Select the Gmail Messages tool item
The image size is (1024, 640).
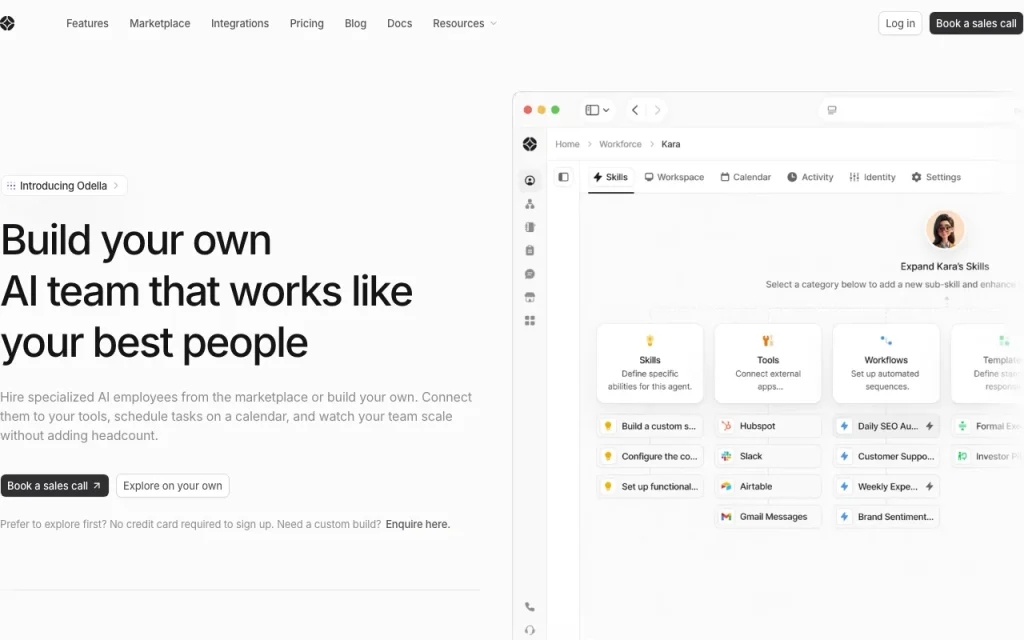[768, 517]
